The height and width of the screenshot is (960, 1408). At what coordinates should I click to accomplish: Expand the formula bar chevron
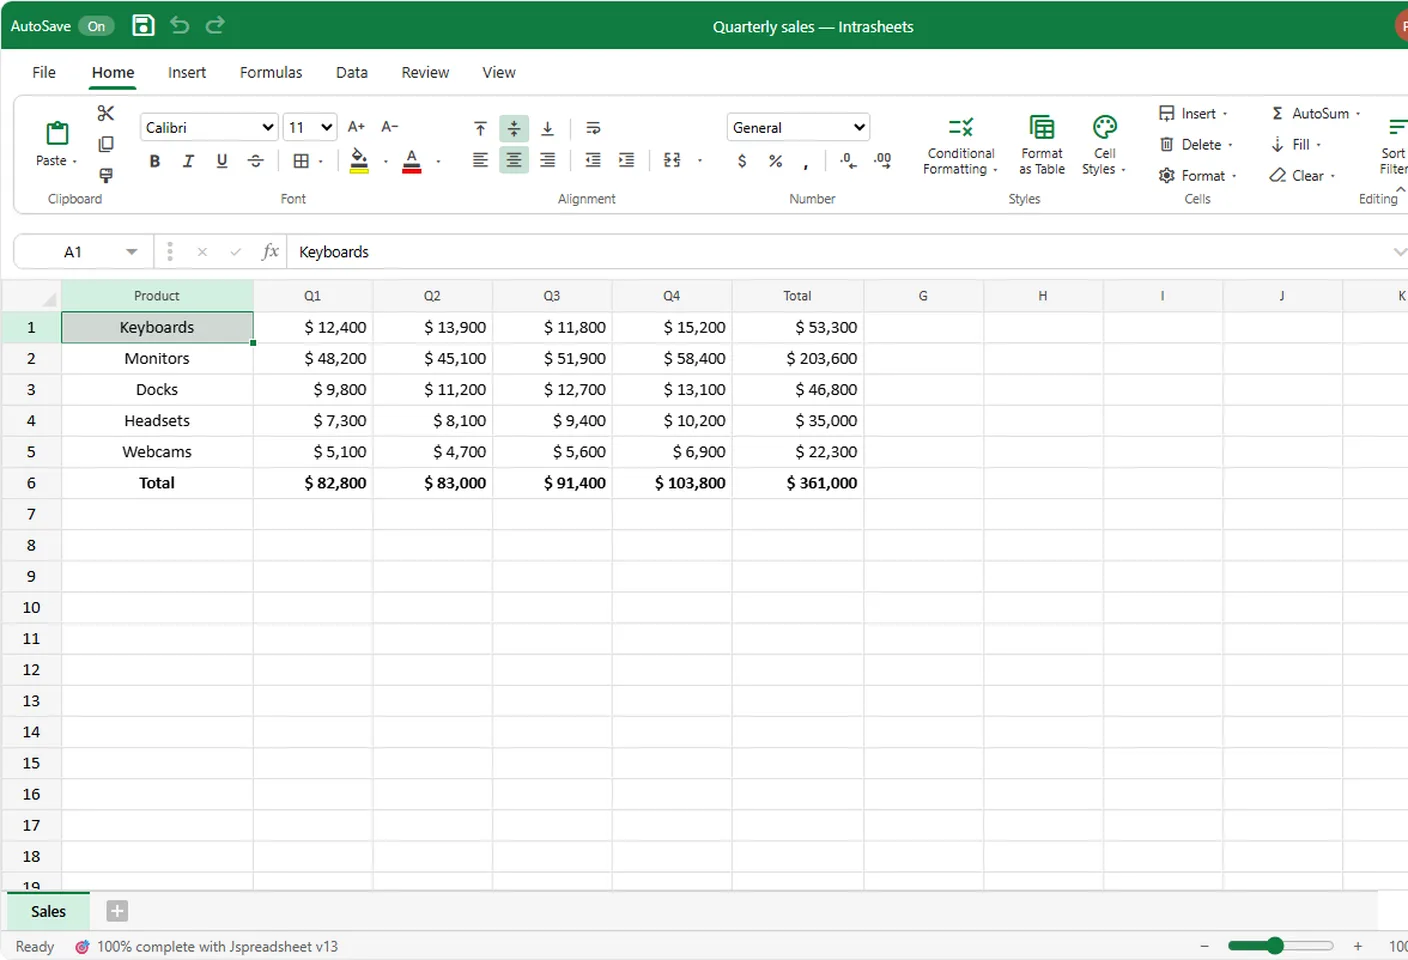[1399, 252]
